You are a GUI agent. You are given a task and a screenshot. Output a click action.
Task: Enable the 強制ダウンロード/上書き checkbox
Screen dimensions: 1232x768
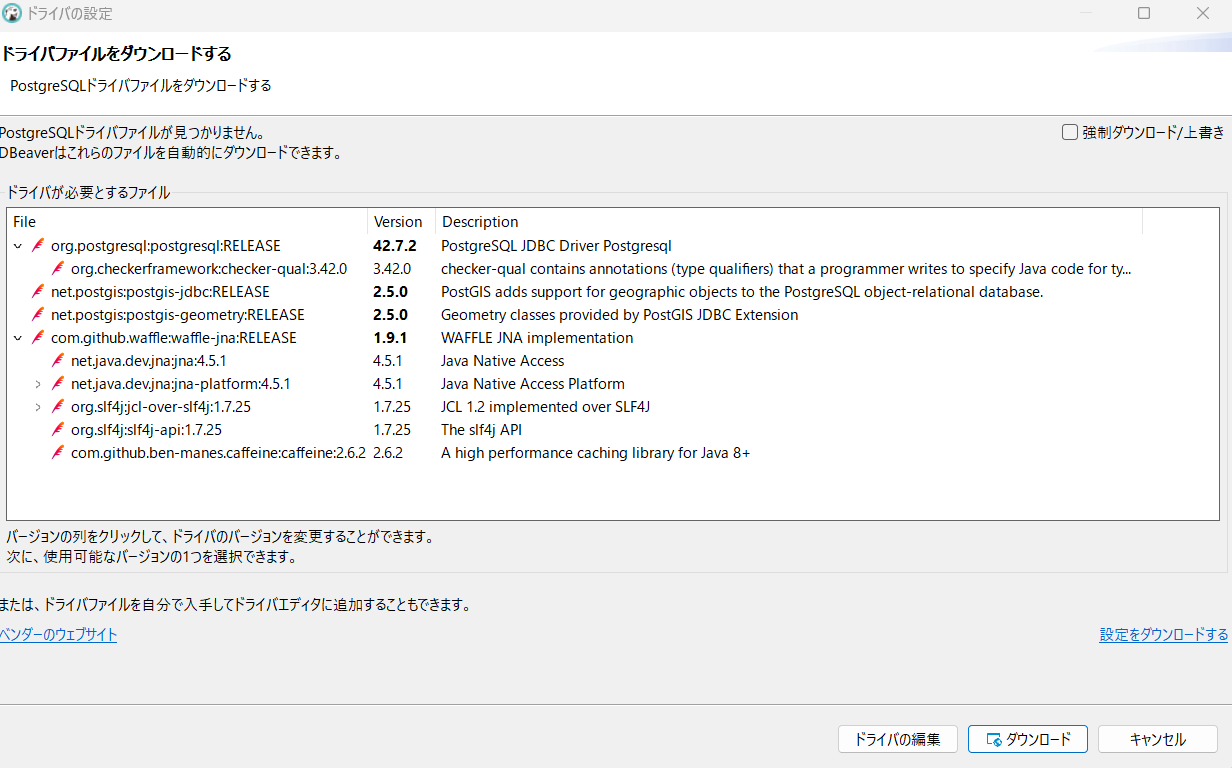(x=1070, y=132)
